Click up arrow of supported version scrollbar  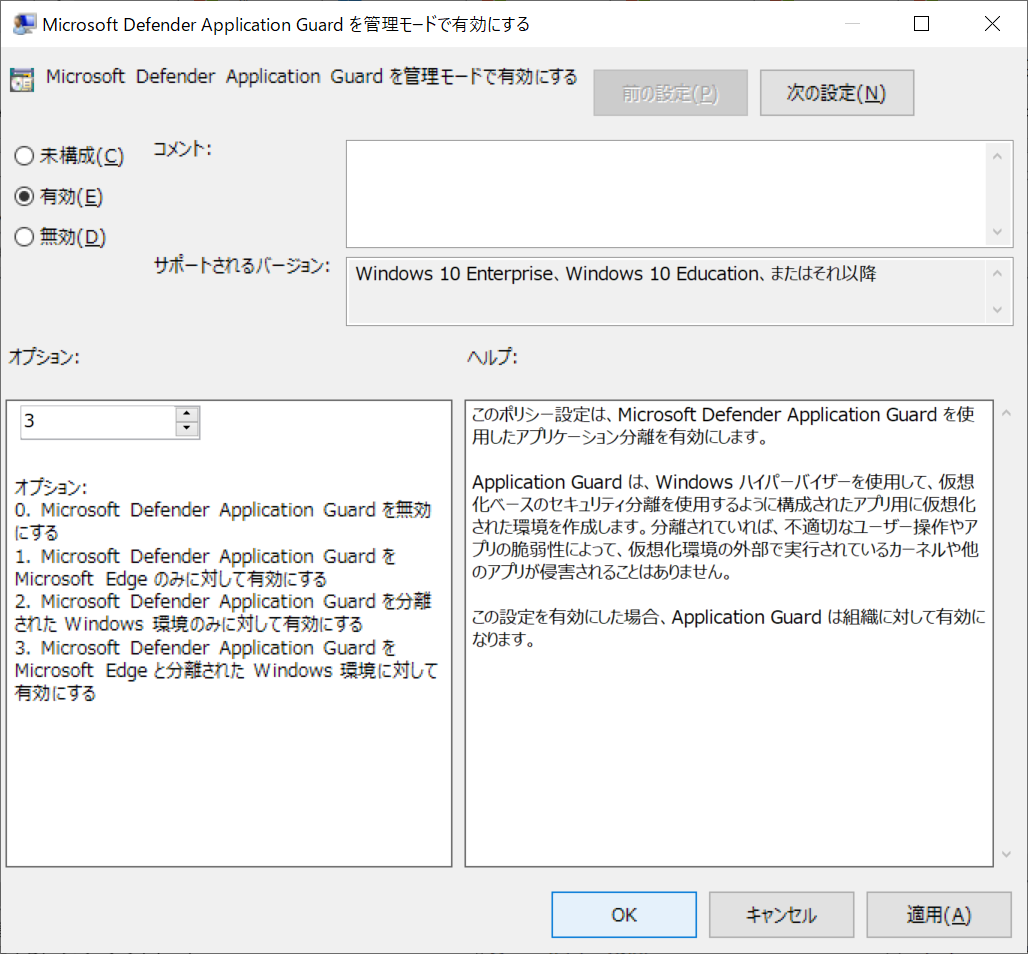pyautogui.click(x=997, y=273)
